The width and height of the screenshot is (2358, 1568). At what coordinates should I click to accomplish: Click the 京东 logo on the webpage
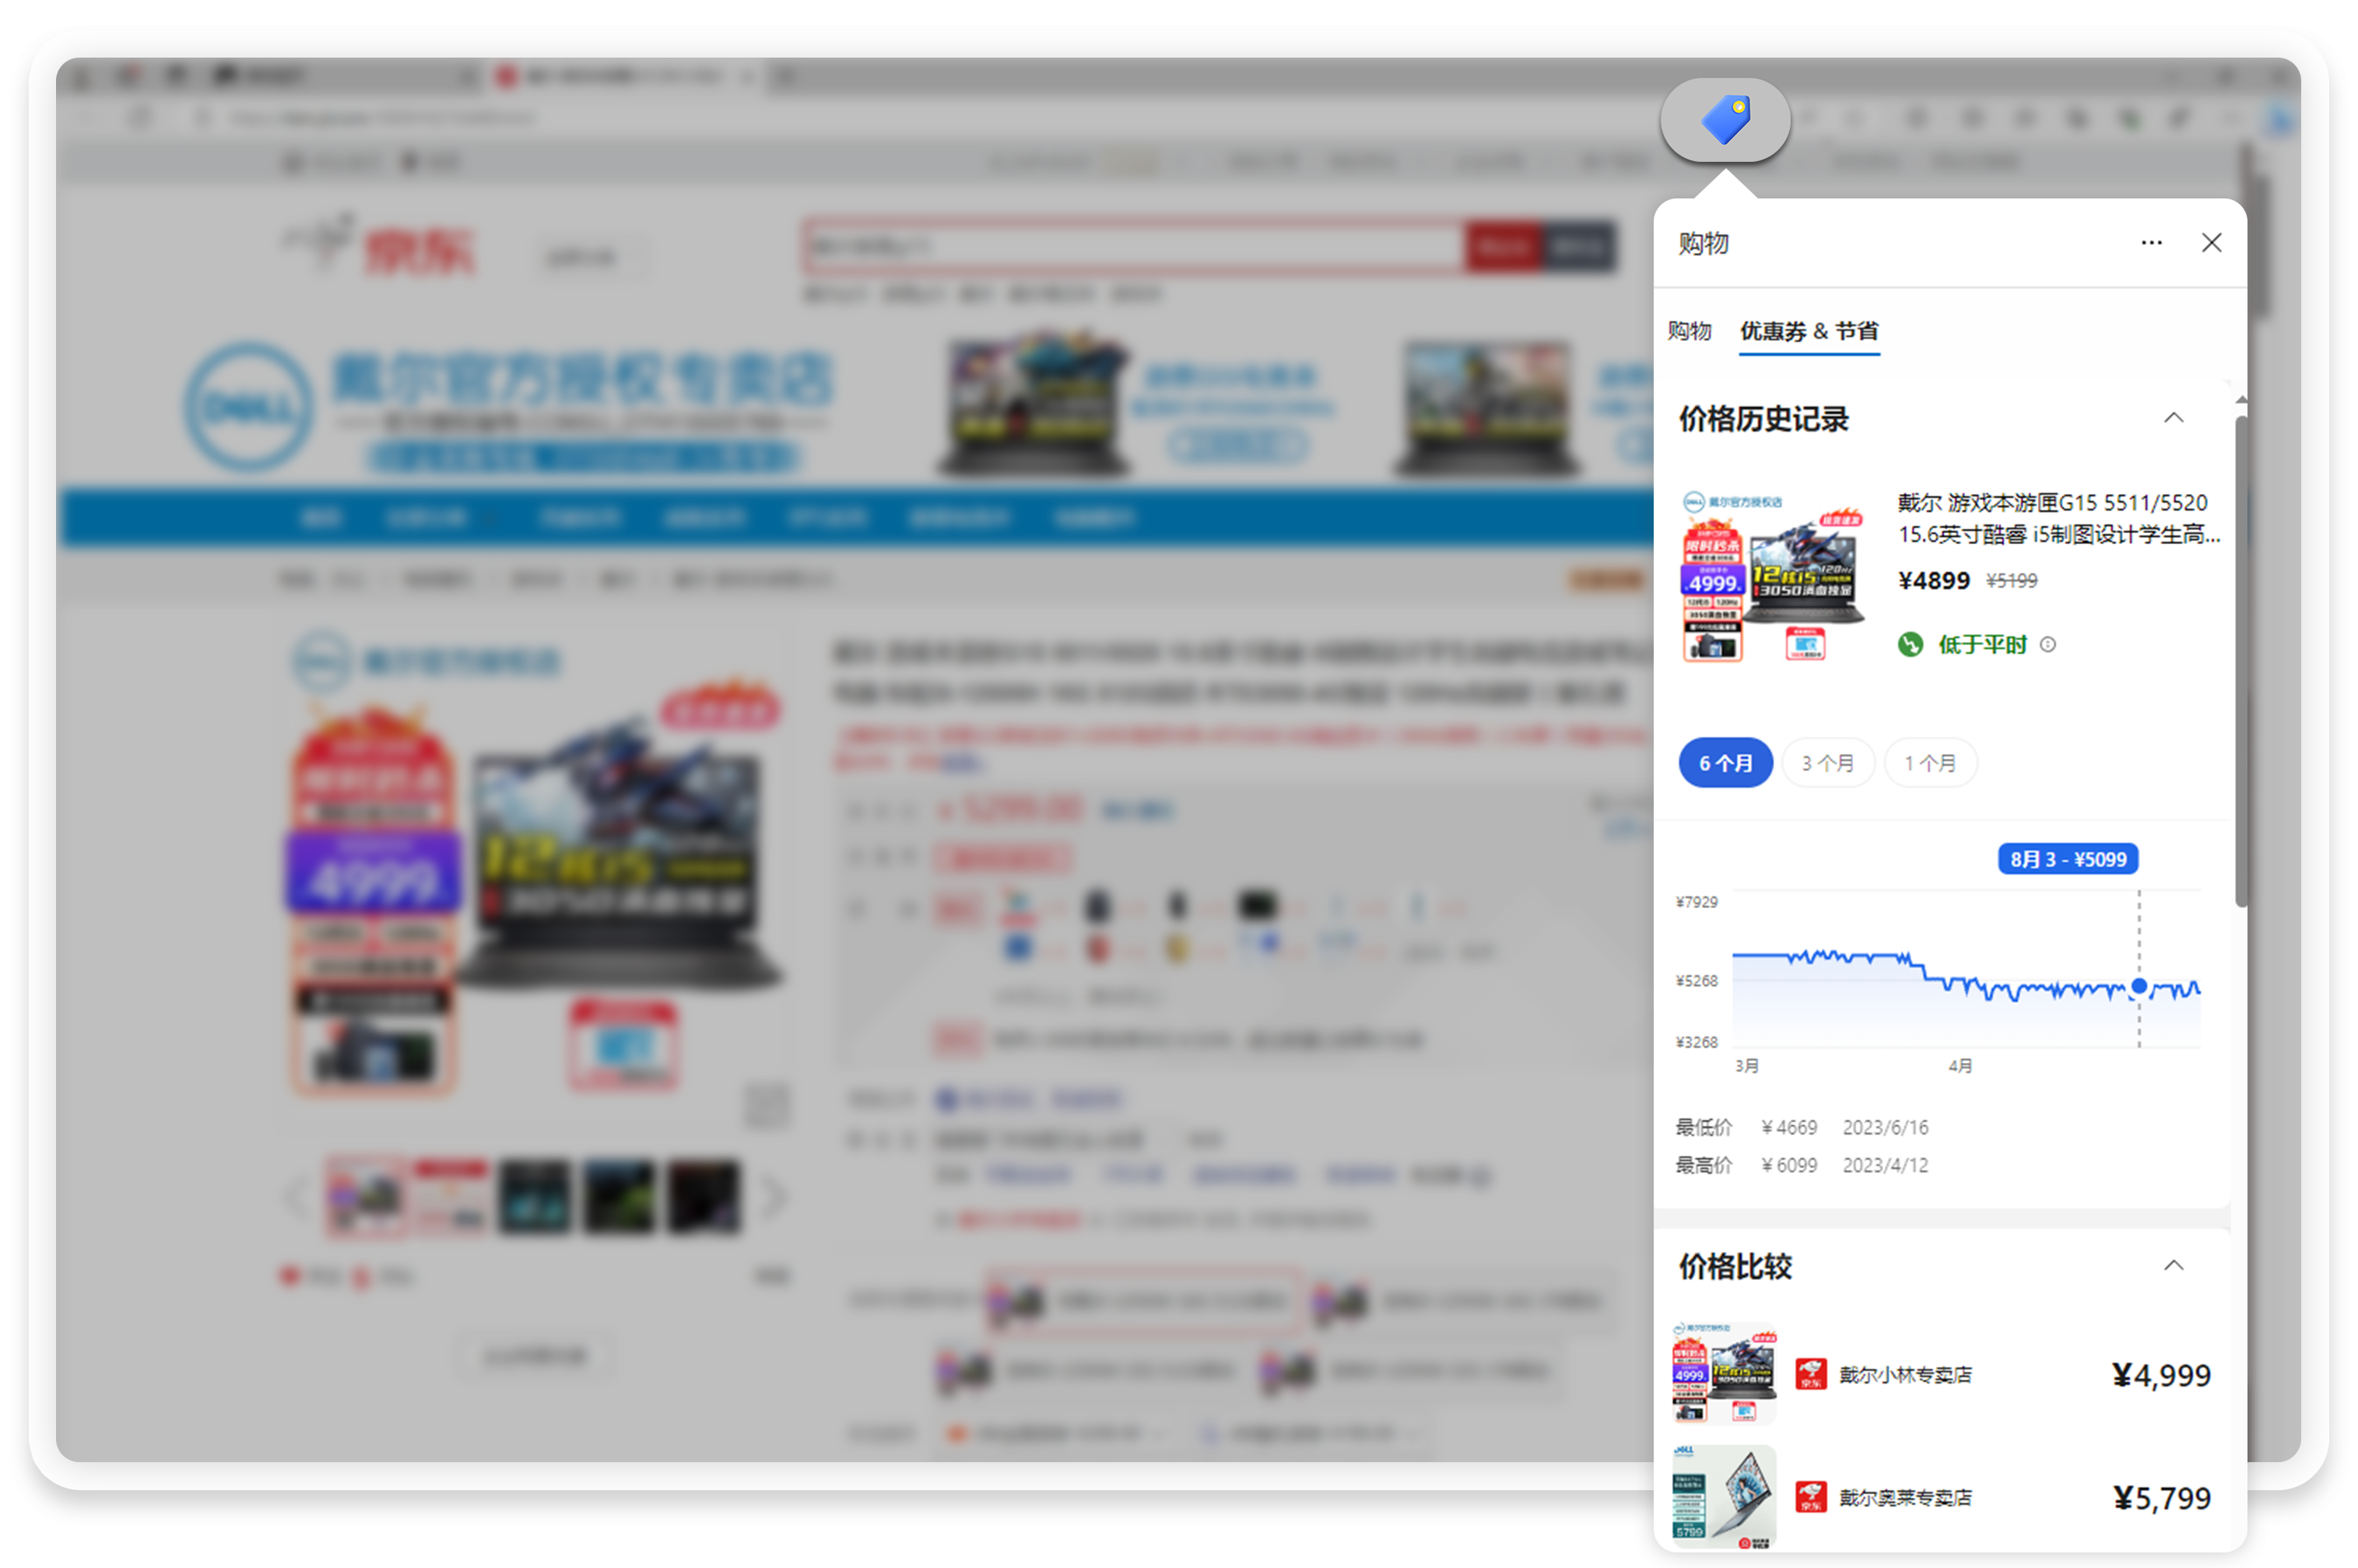tap(380, 247)
